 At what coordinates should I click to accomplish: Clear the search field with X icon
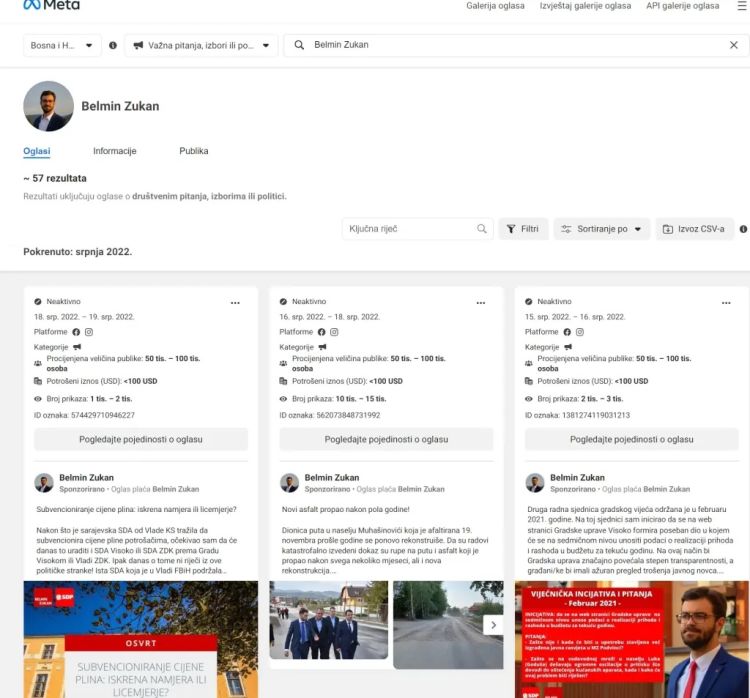[734, 45]
